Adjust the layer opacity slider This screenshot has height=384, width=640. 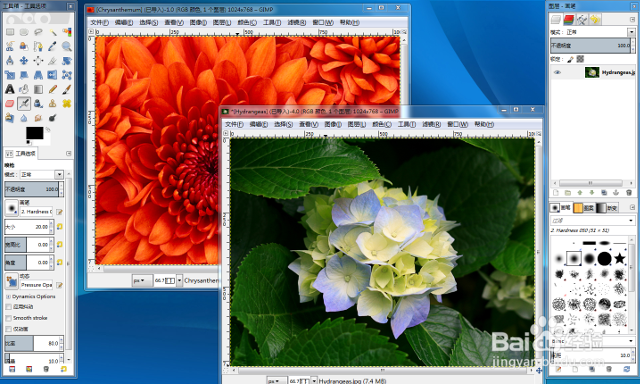pyautogui.click(x=592, y=45)
